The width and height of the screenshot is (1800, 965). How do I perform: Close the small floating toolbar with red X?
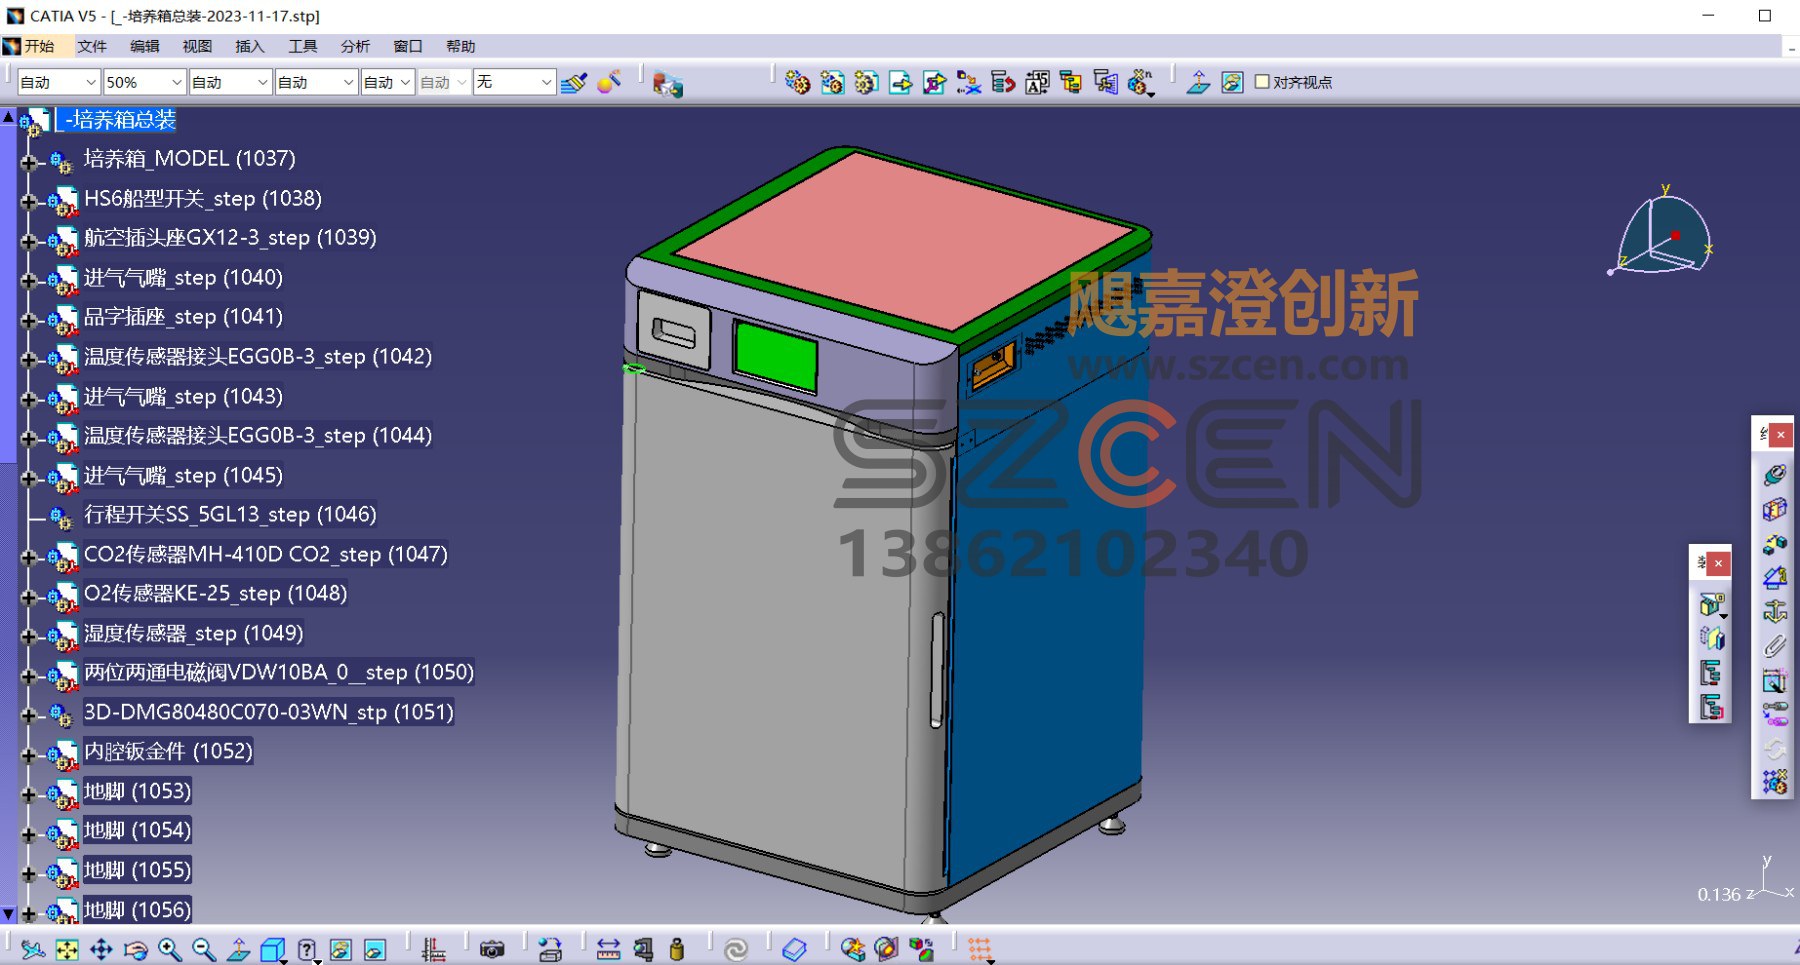pyautogui.click(x=1718, y=564)
